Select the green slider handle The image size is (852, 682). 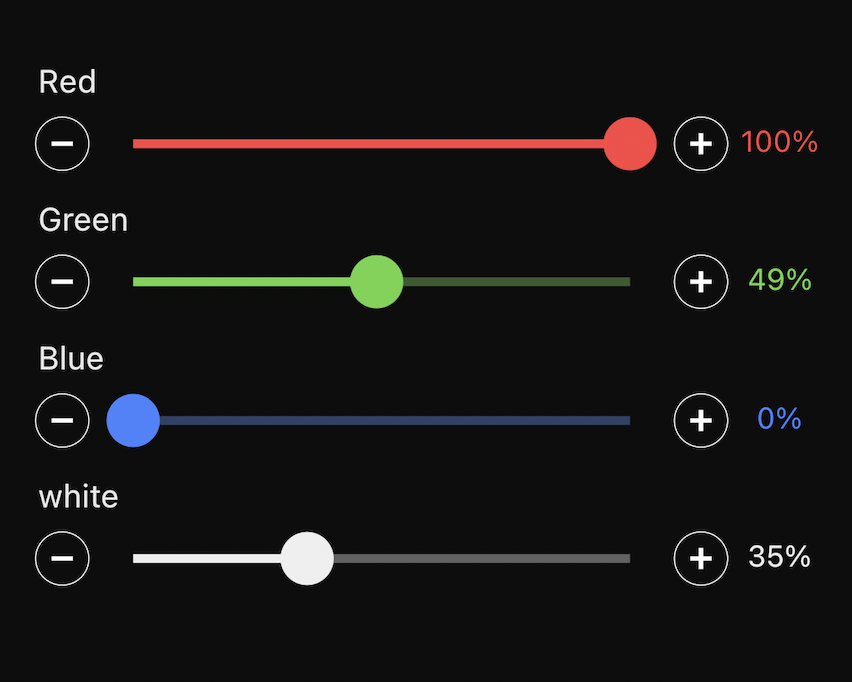(377, 282)
